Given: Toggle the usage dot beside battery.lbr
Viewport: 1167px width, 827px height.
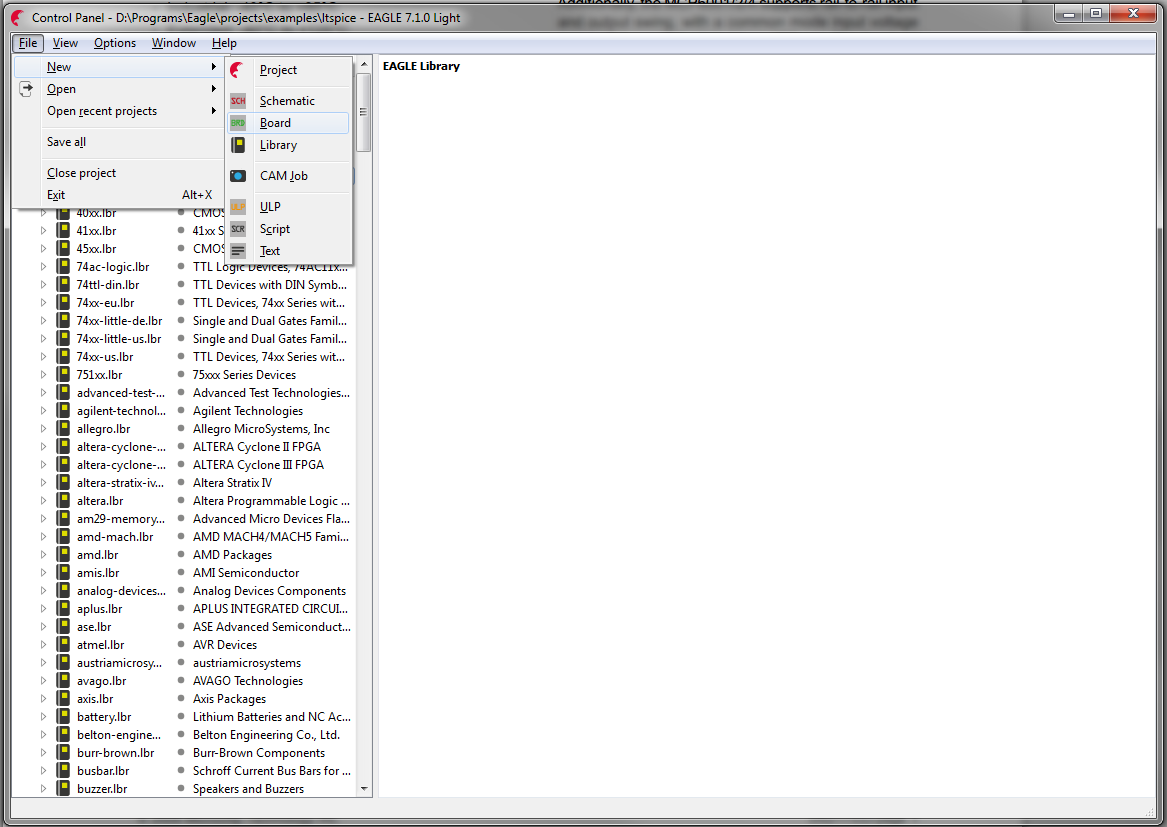Looking at the screenshot, I should pyautogui.click(x=182, y=716).
